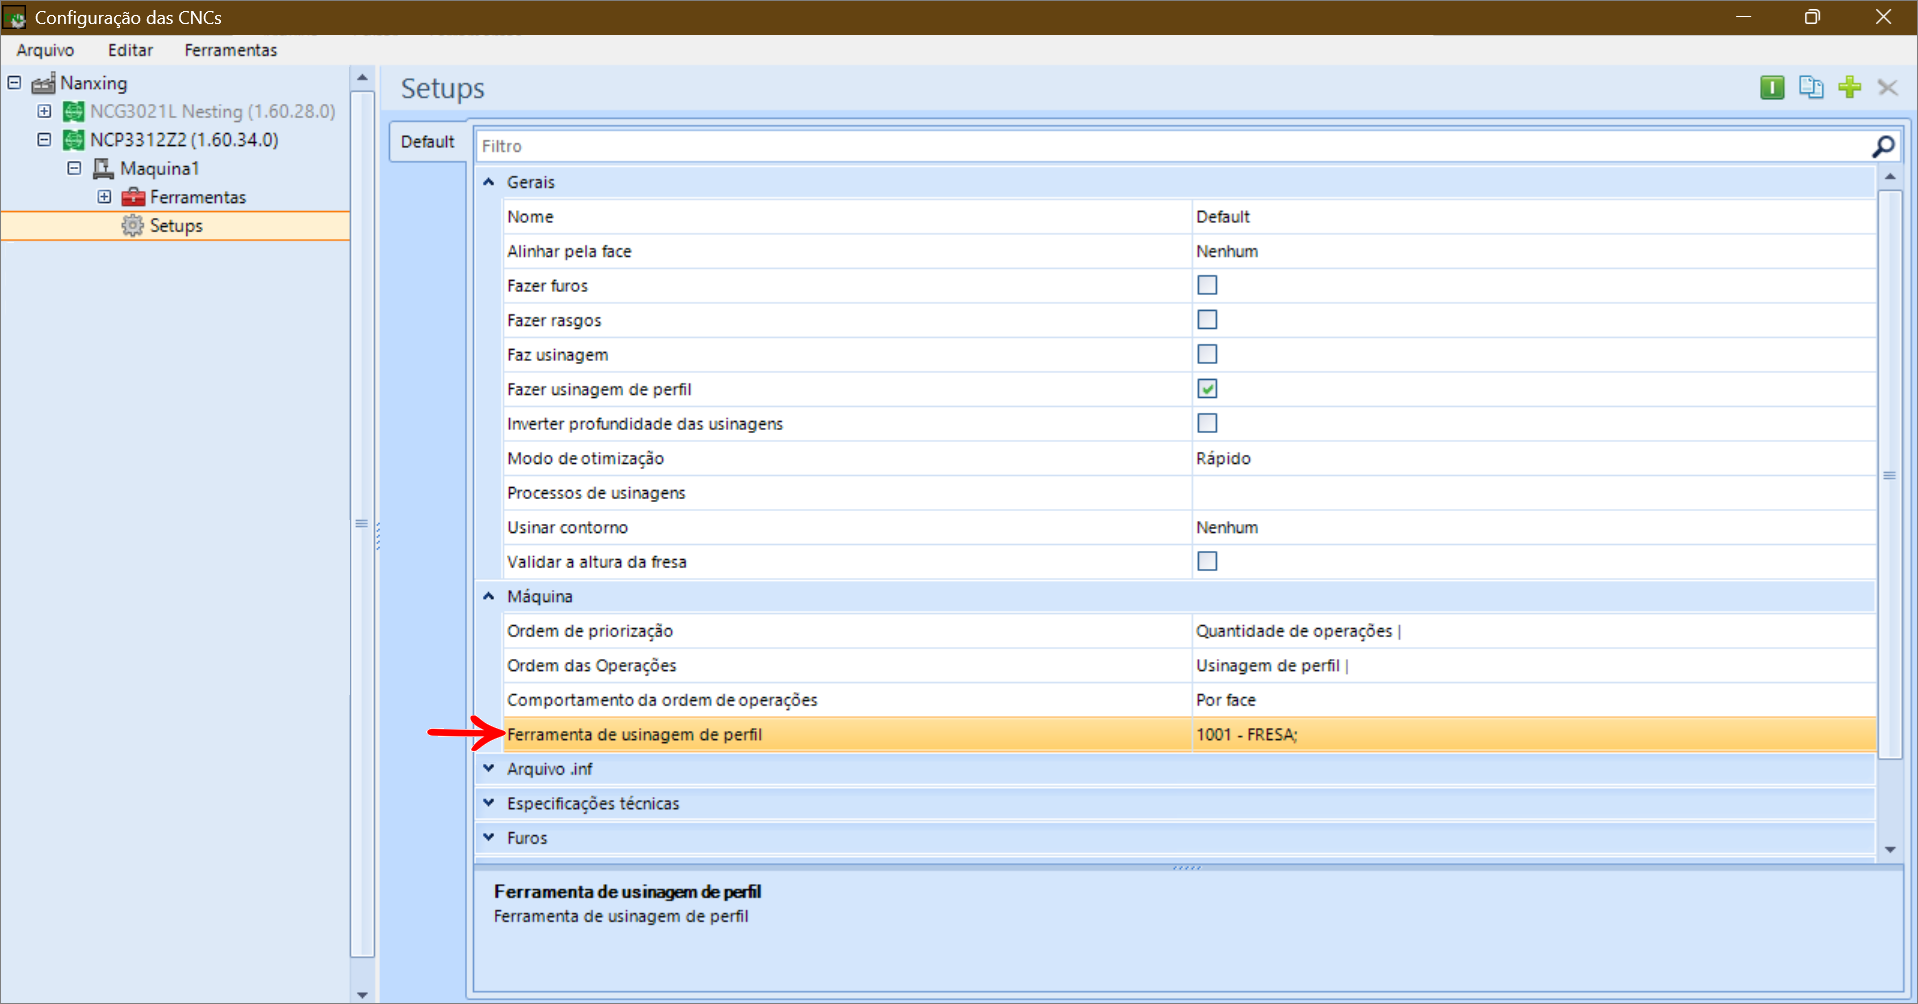1918x1004 pixels.
Task: Collapse the Gerais section
Action: click(489, 182)
